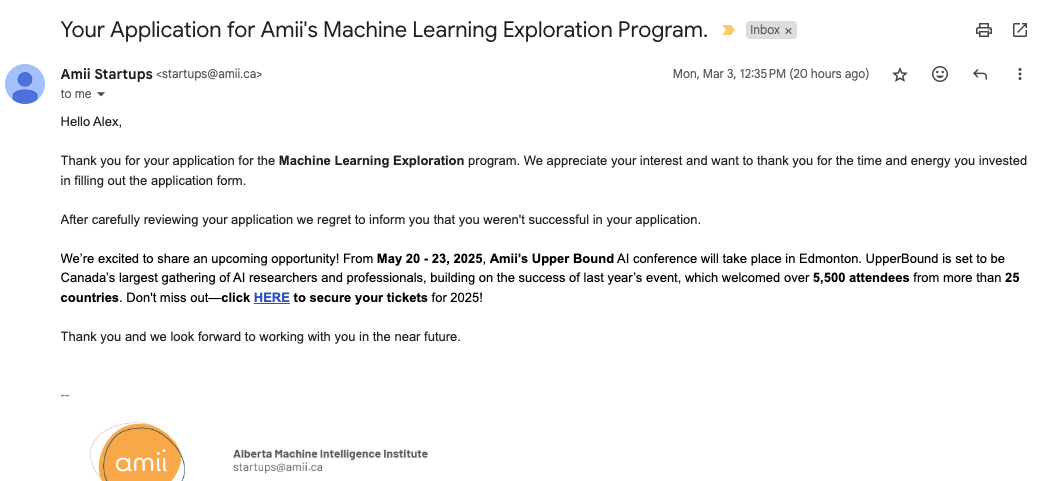Reply using the reply arrow icon
The width and height of the screenshot is (1037, 481).
[980, 75]
